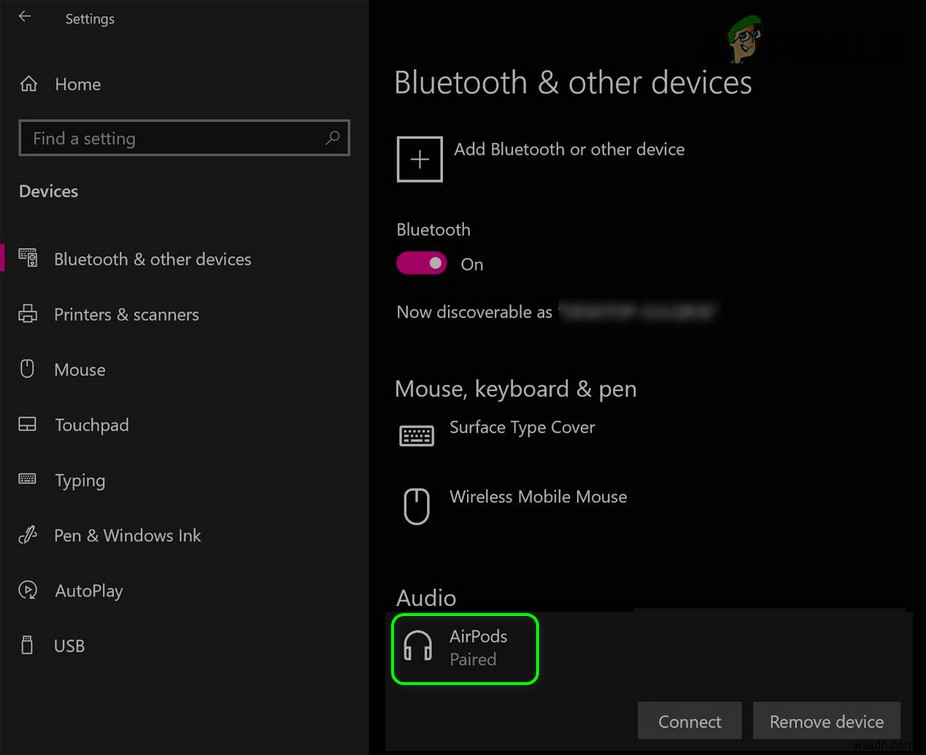This screenshot has height=755, width=926.
Task: Open Pen & Windows Ink settings
Action: [128, 535]
